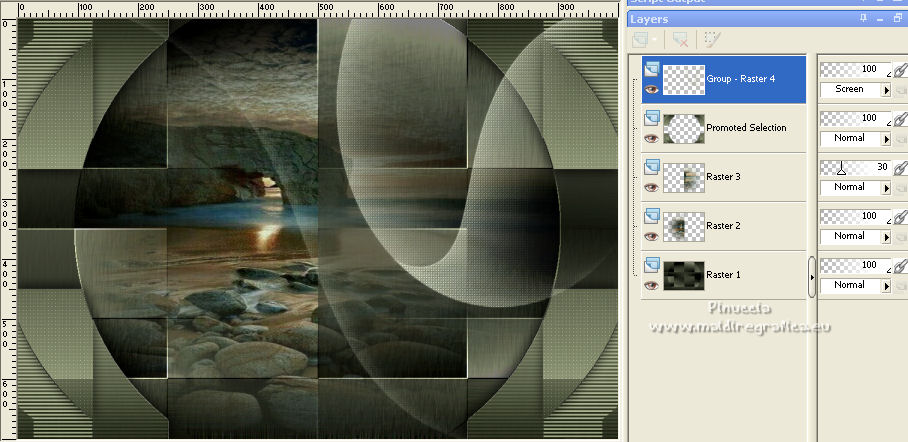Click the layer type icon of Raster 1
Image resolution: width=908 pixels, height=442 pixels.
[x=651, y=265]
